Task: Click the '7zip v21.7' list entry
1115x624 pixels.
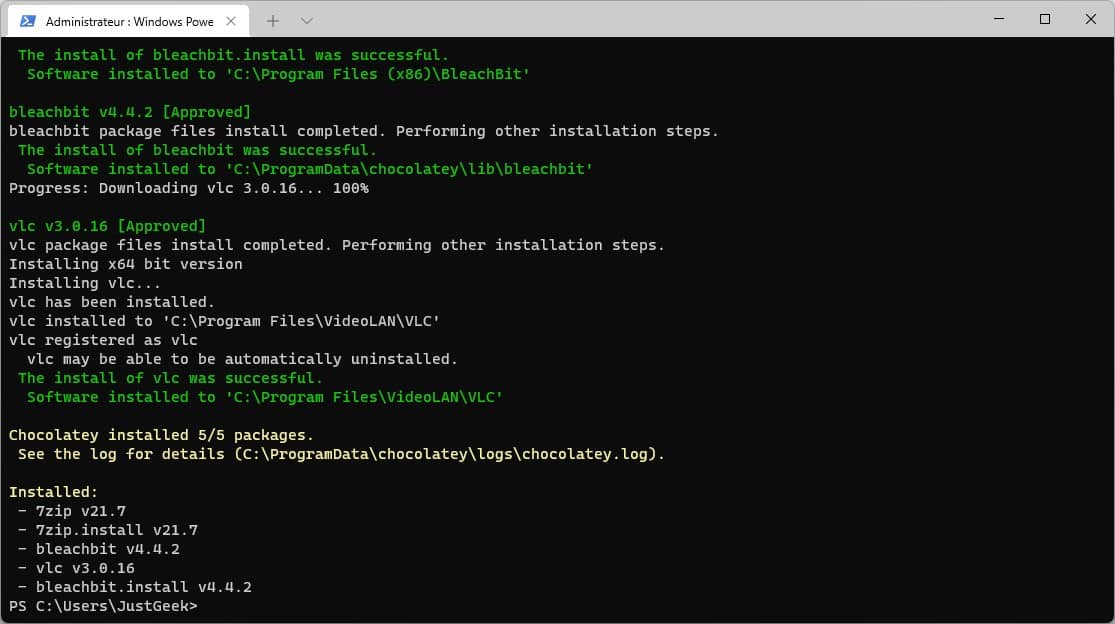Action: [72, 511]
